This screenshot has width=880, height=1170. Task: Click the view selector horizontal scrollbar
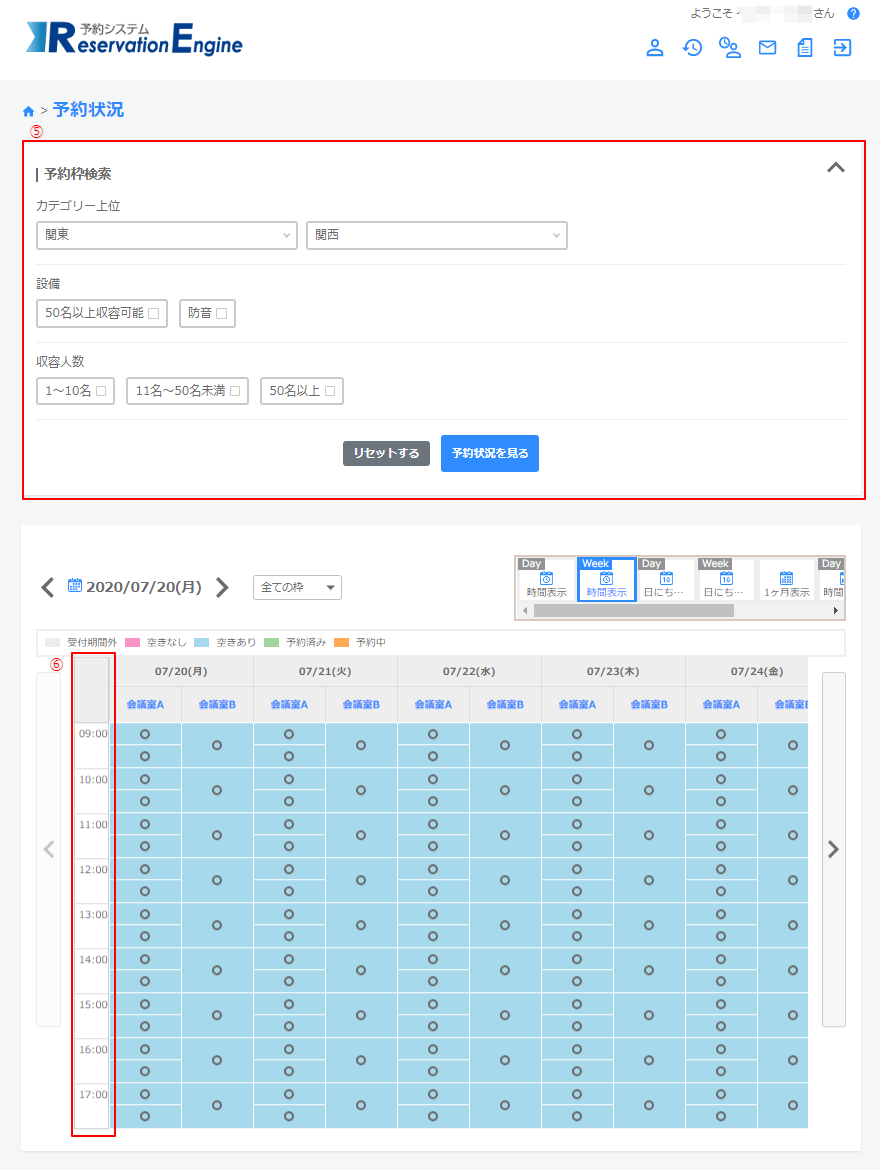(x=632, y=610)
